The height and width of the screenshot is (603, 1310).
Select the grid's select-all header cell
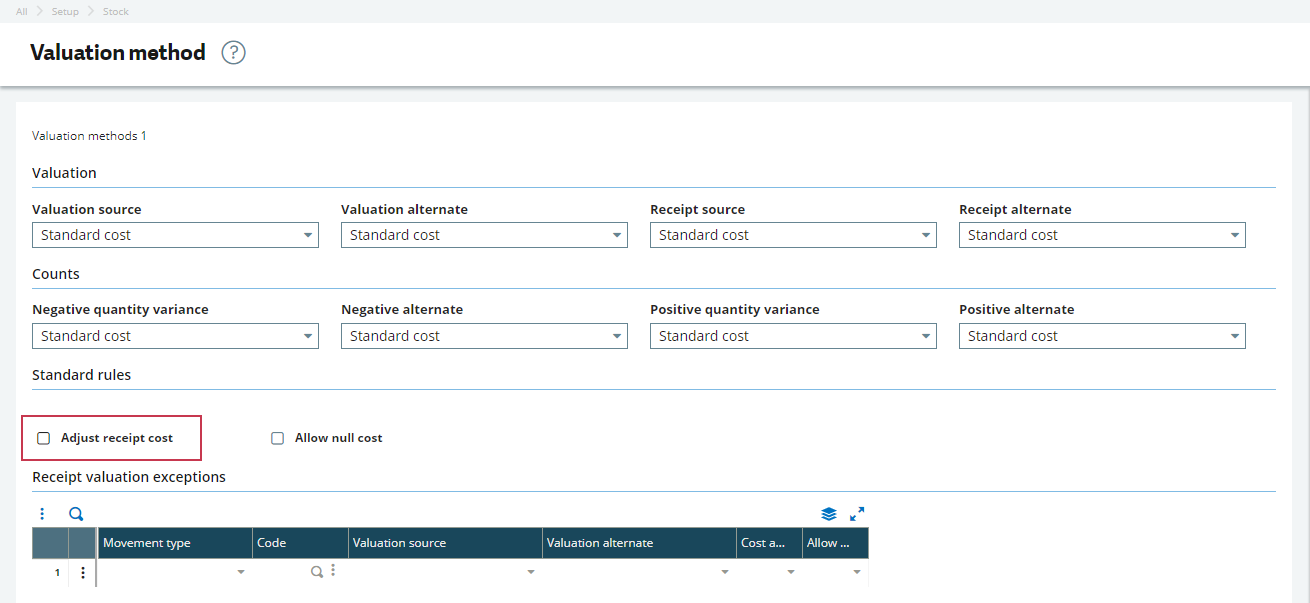(x=50, y=543)
